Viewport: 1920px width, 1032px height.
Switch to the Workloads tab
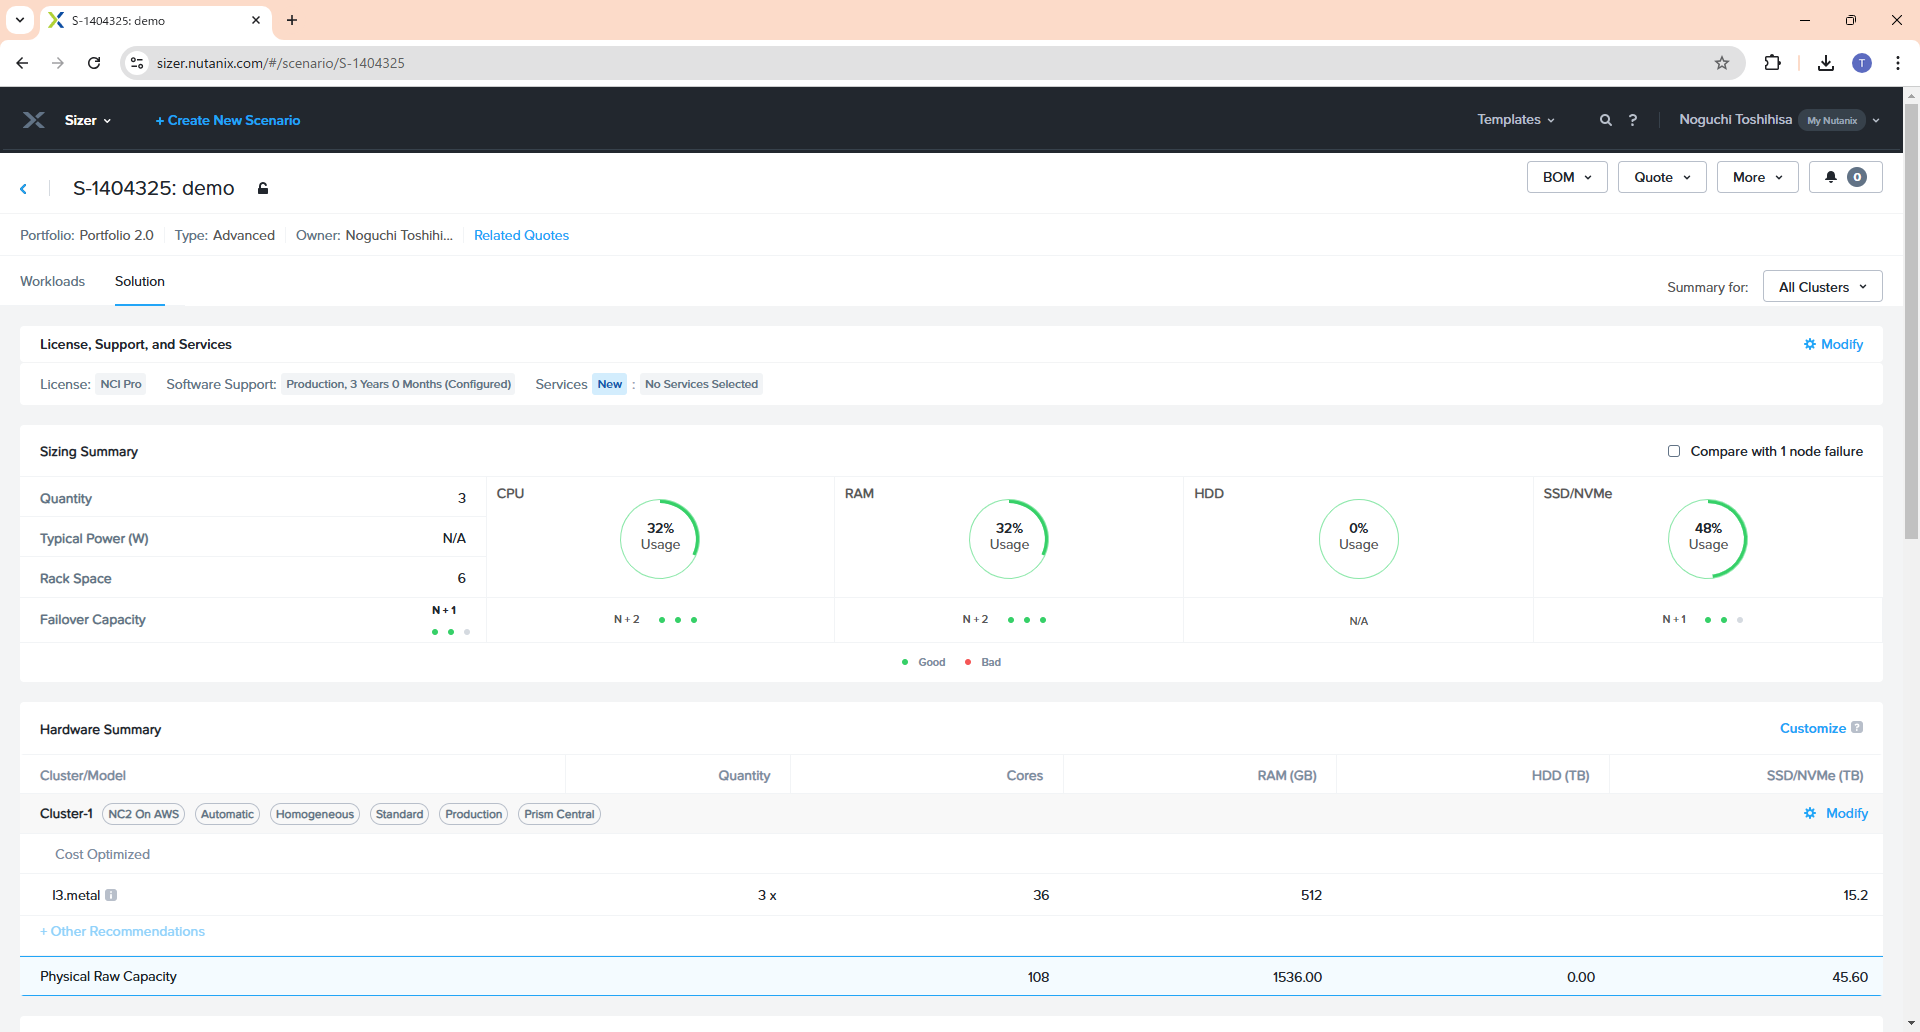point(52,281)
